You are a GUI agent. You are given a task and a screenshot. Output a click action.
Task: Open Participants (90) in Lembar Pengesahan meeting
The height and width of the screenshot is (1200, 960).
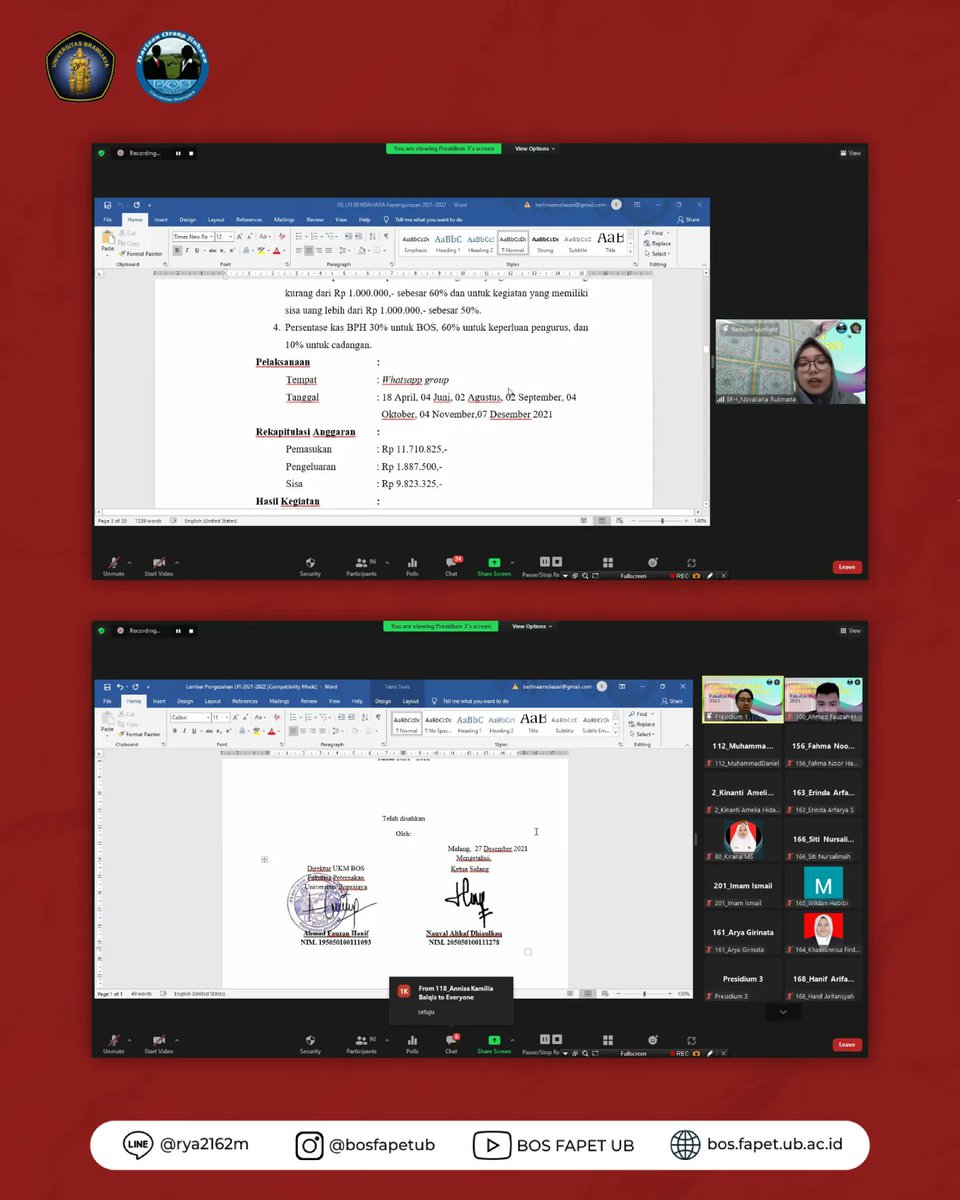362,1044
